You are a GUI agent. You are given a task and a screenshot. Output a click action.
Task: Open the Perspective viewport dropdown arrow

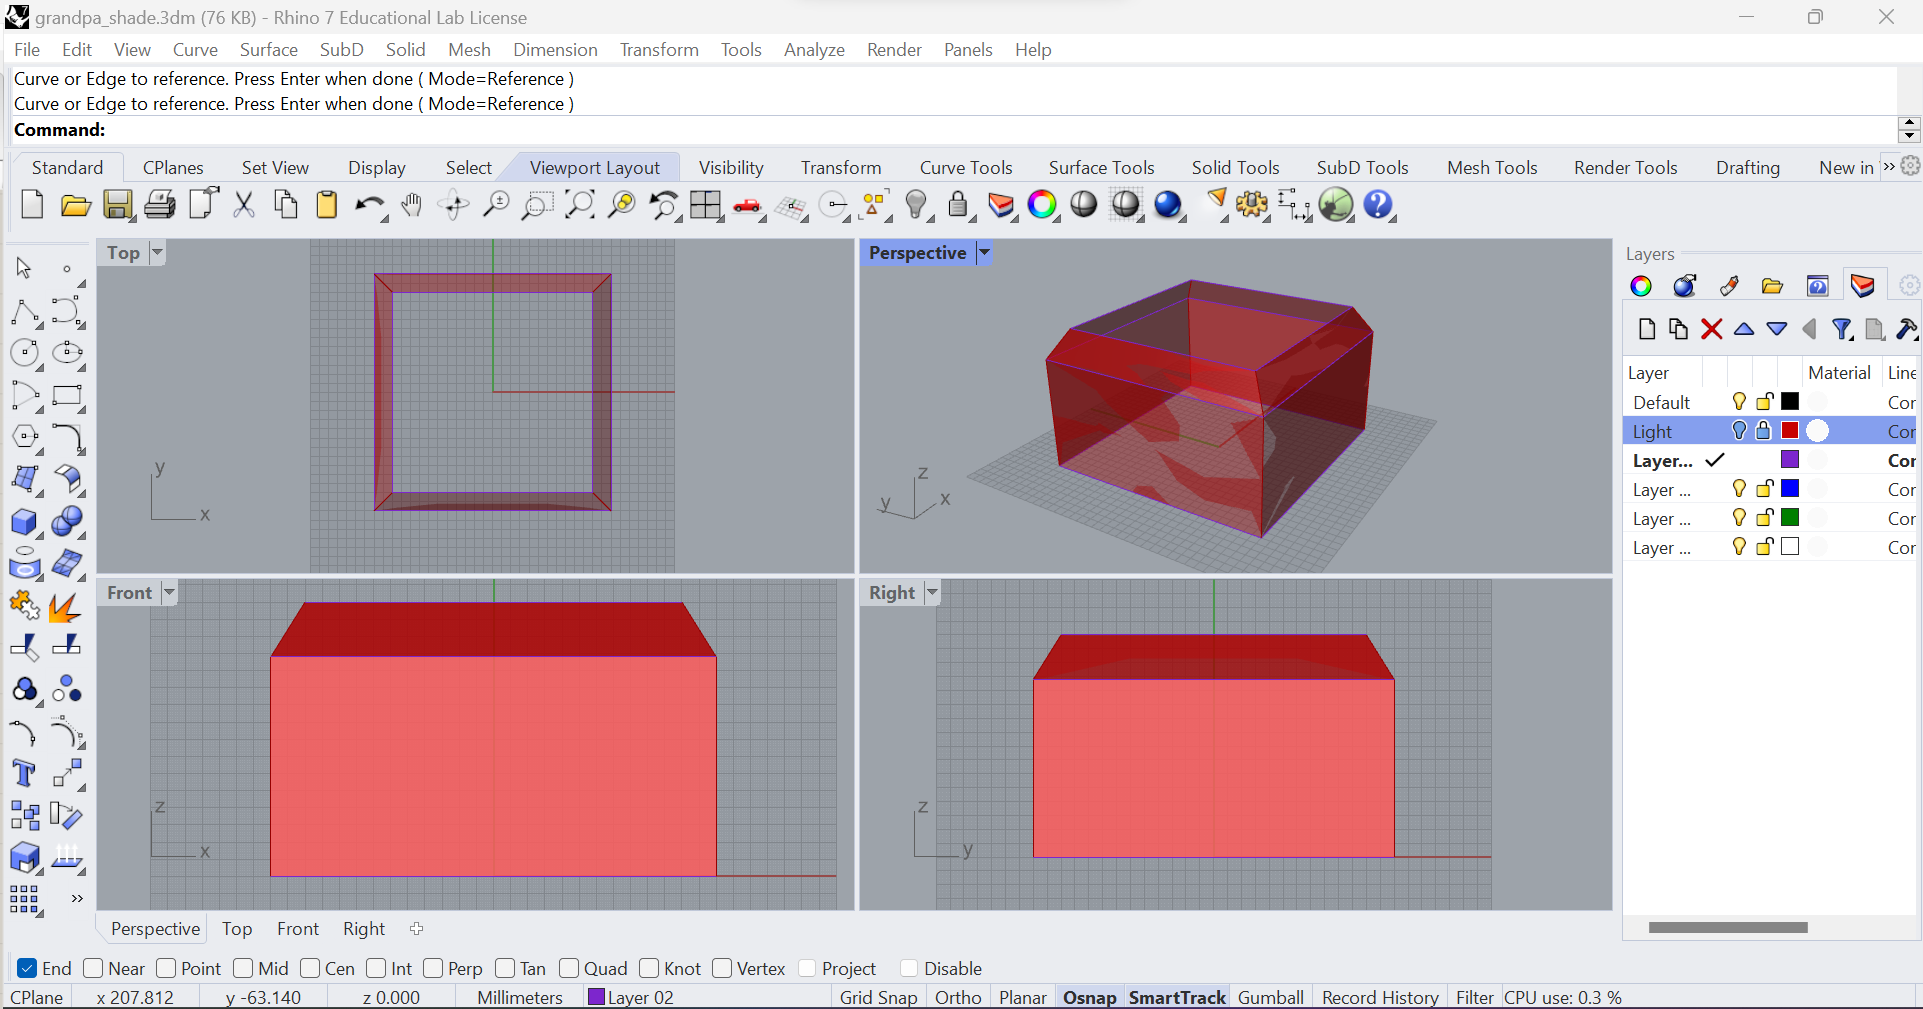(x=984, y=253)
